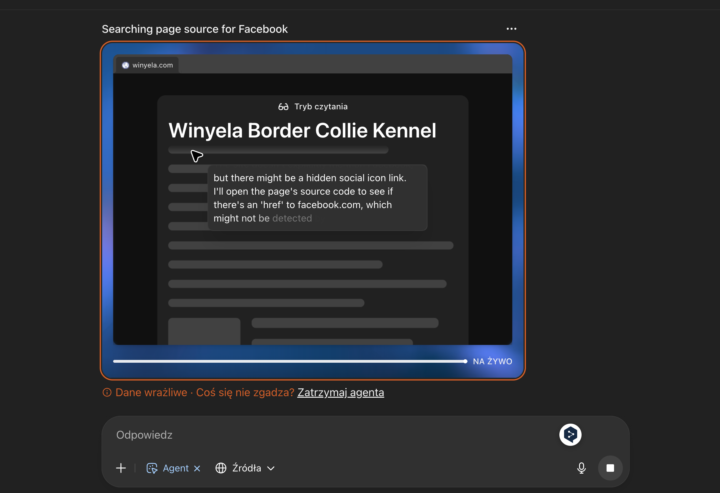Click the plus attach icon

click(x=121, y=468)
